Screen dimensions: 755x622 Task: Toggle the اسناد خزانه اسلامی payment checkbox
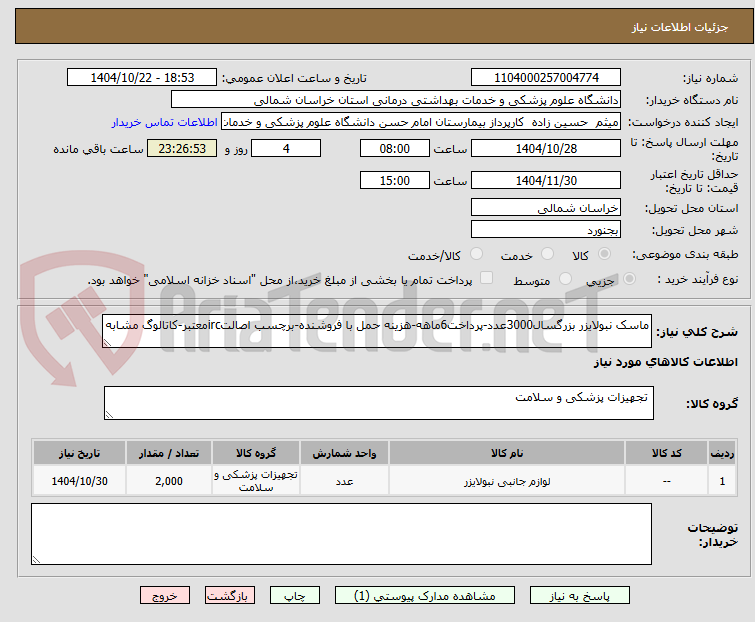tap(487, 278)
